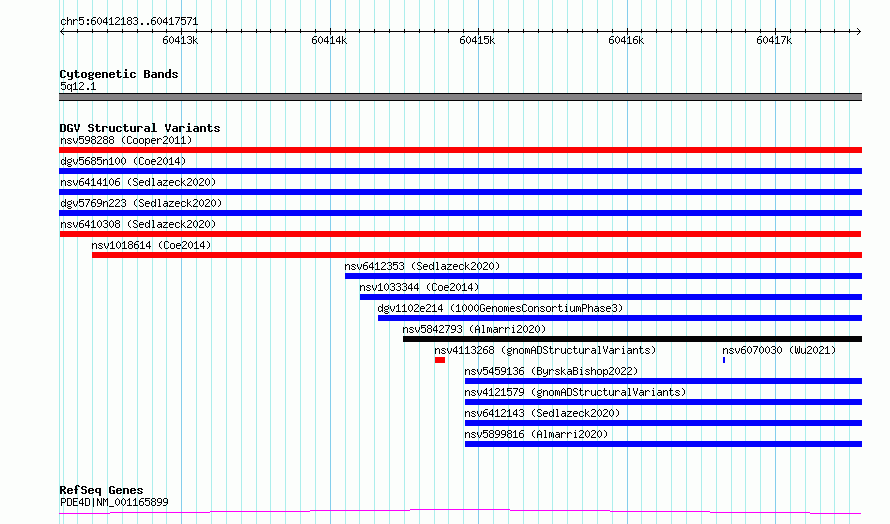This screenshot has width=890, height=524.
Task: Click the chr5:60412183..60417571 region label
Action: pyautogui.click(x=129, y=22)
